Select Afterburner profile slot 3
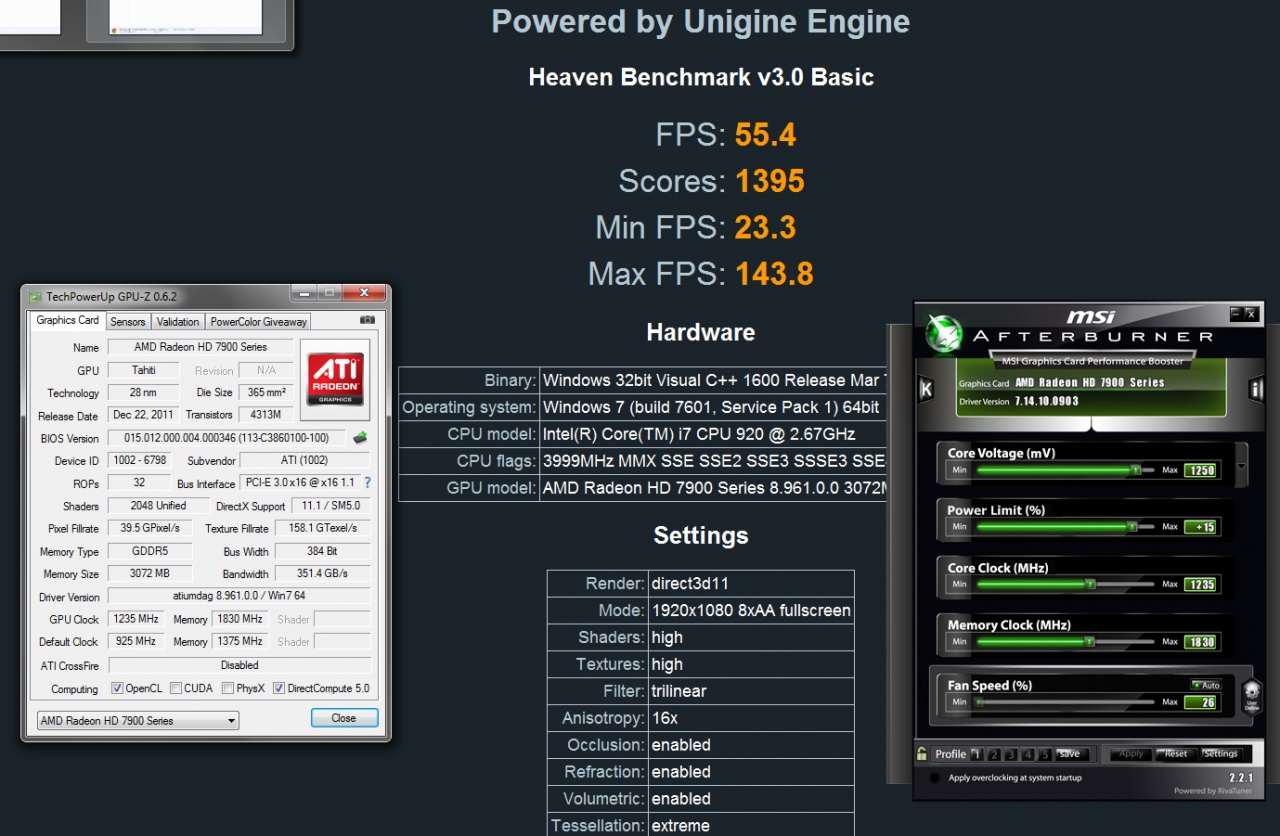The height and width of the screenshot is (836, 1280). point(1011,754)
